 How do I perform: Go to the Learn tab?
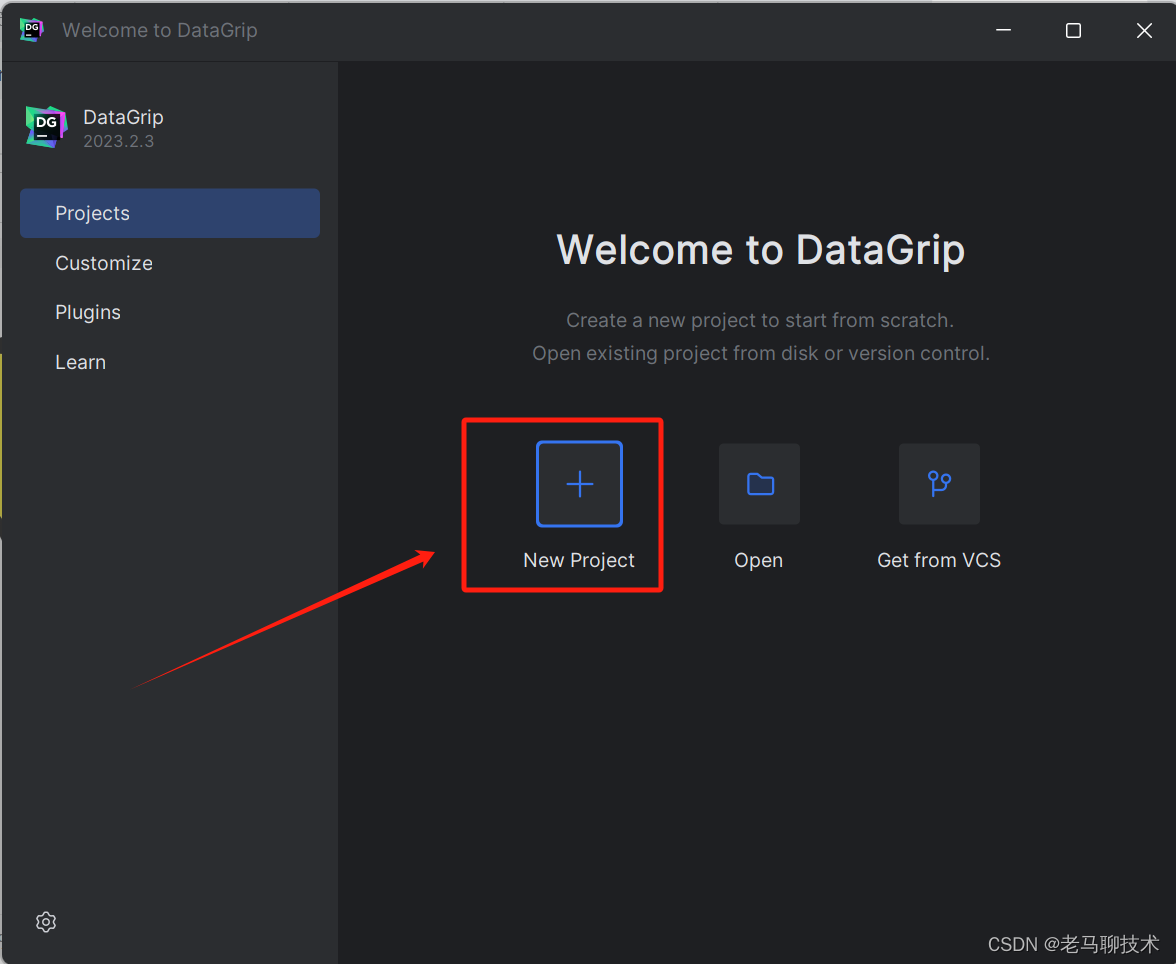tap(170, 362)
